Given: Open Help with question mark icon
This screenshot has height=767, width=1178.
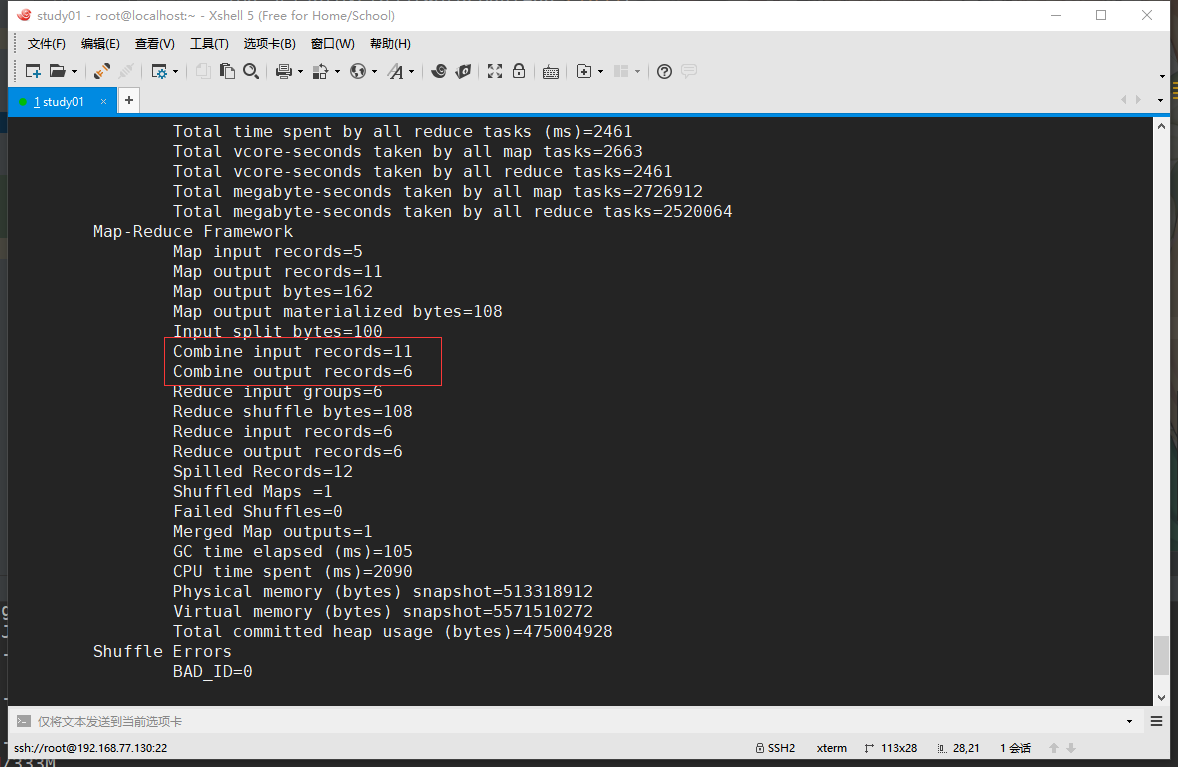Looking at the screenshot, I should coord(664,71).
